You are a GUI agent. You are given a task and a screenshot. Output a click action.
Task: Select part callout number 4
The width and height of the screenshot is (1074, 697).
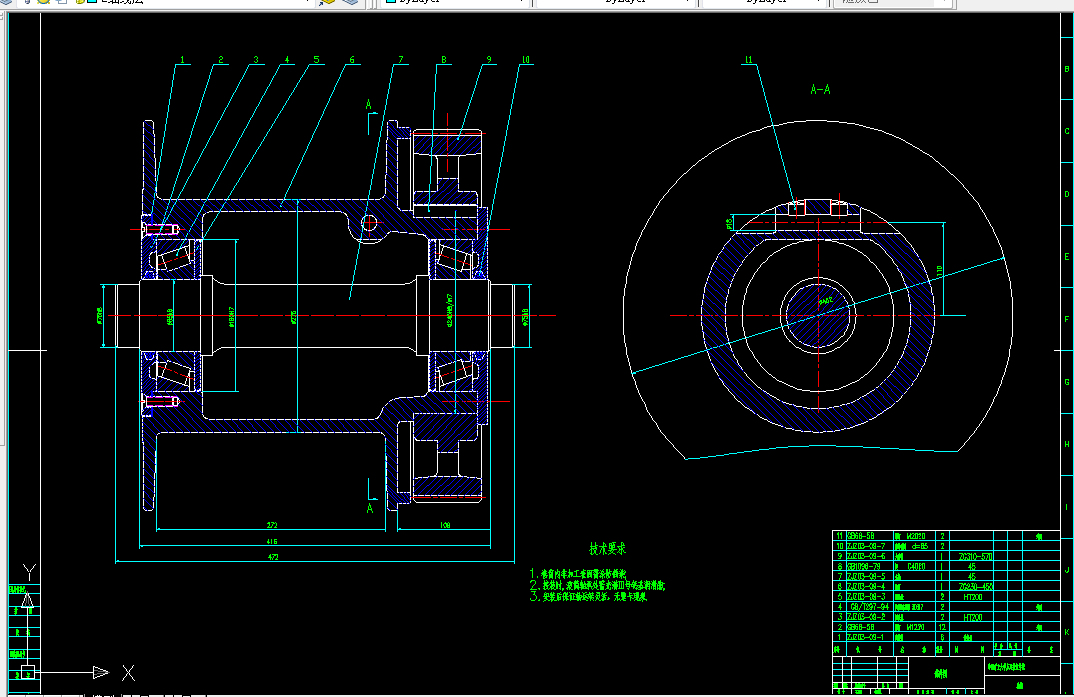click(287, 60)
